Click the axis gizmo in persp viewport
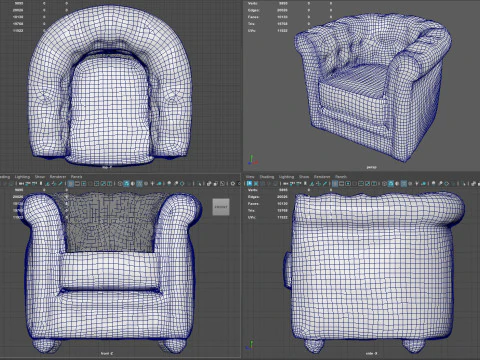 click(252, 160)
